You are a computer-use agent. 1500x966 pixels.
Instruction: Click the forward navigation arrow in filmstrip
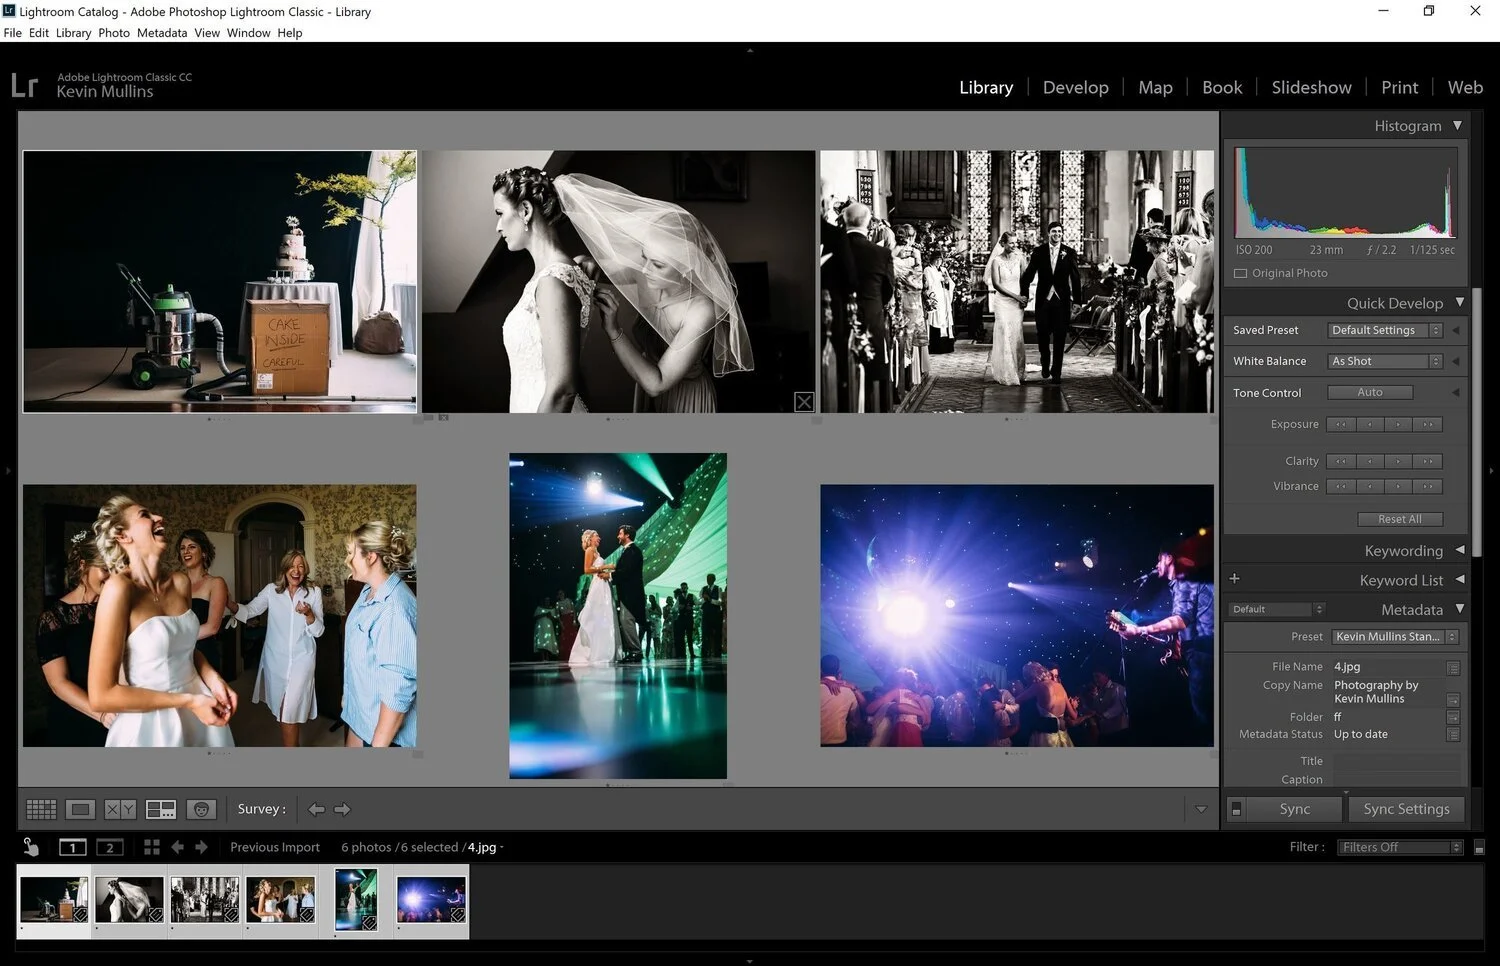(201, 846)
